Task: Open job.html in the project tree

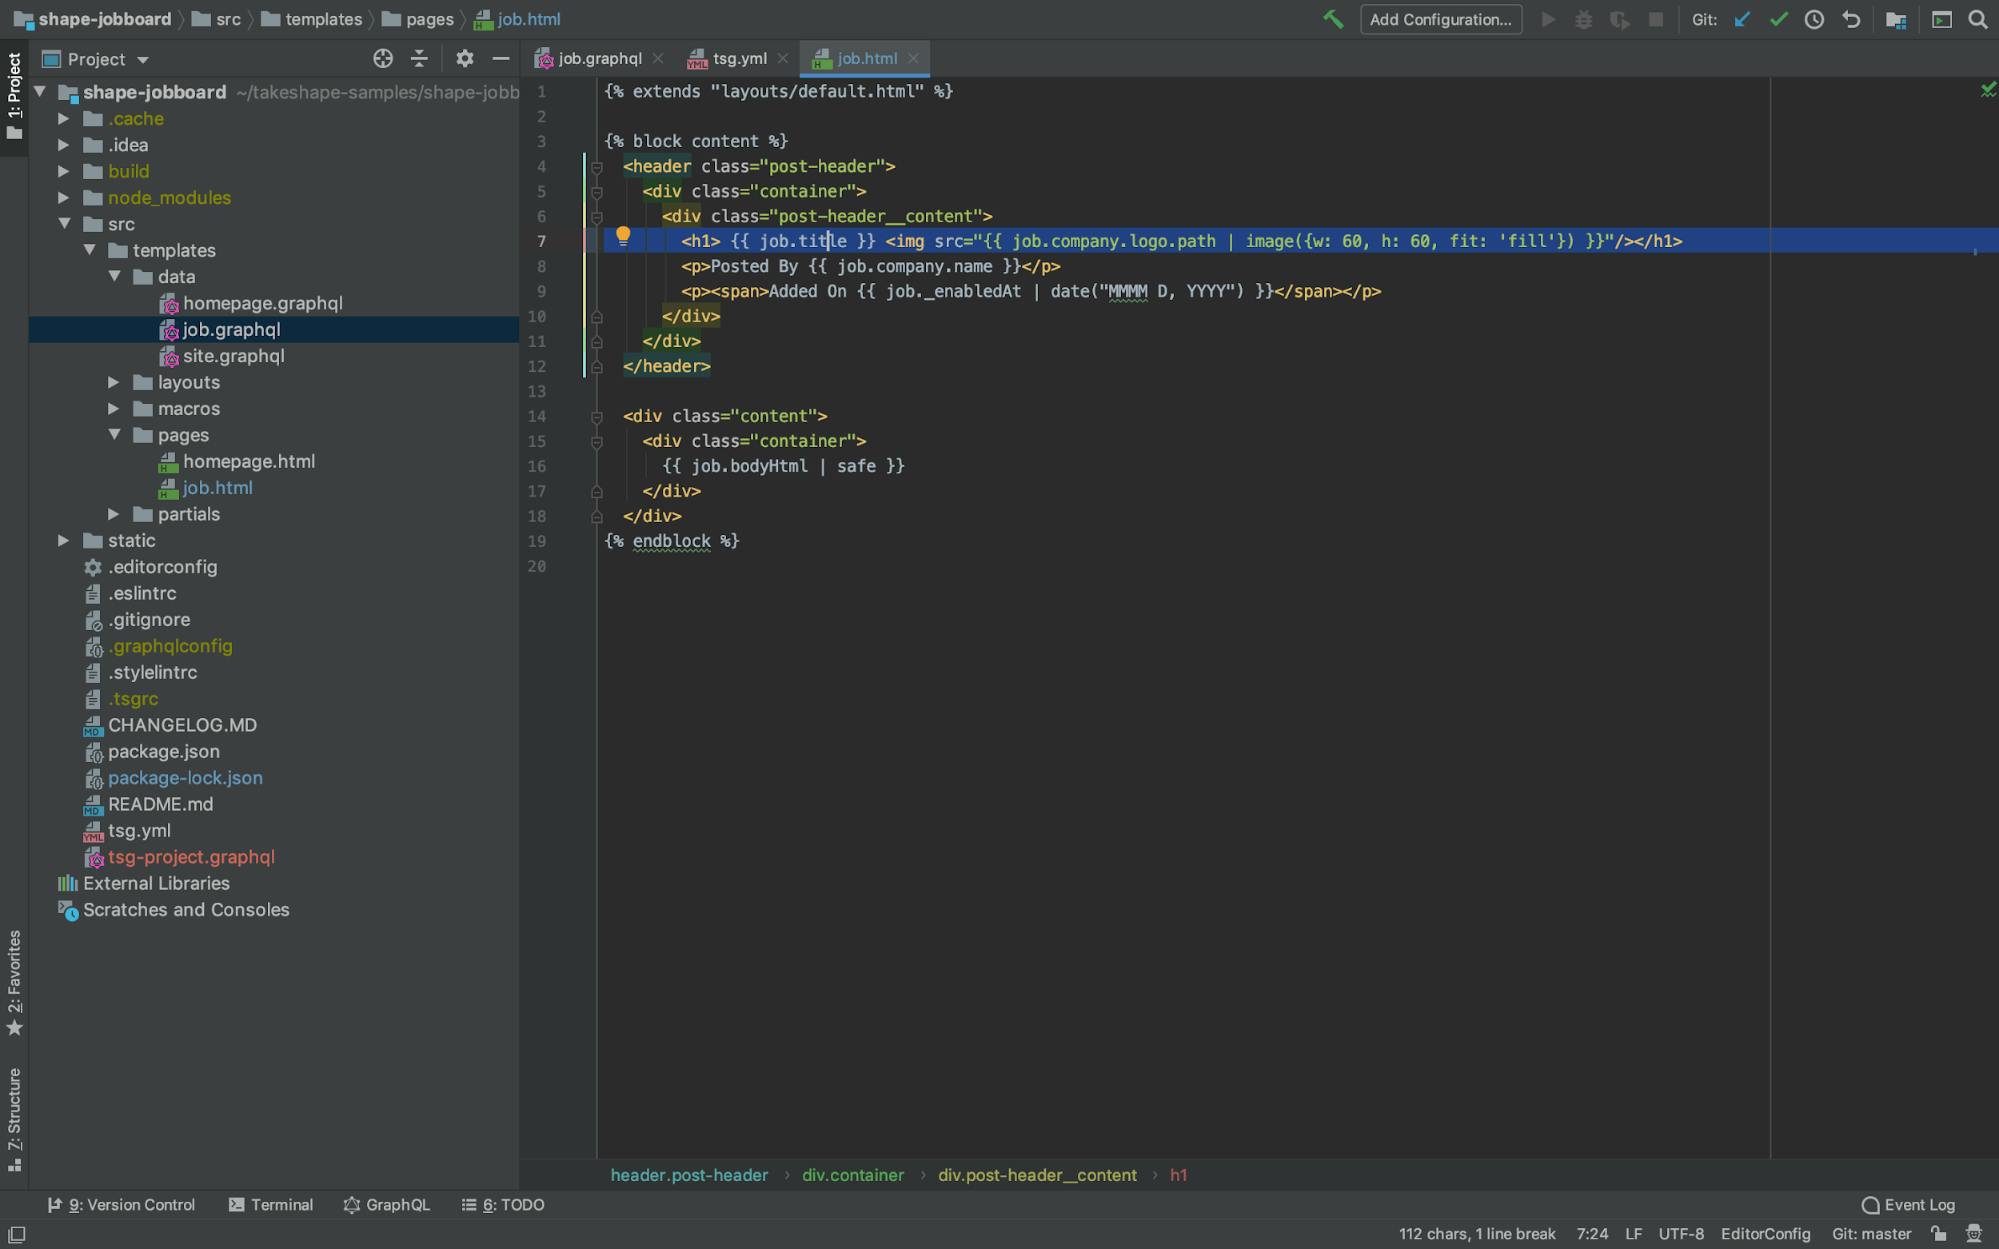Action: tap(217, 488)
